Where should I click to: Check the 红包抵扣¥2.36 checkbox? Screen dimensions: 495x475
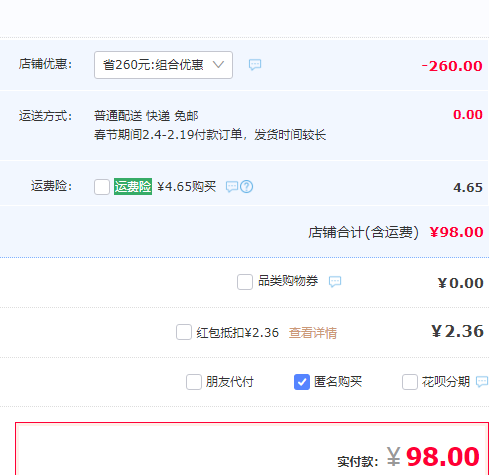point(184,332)
